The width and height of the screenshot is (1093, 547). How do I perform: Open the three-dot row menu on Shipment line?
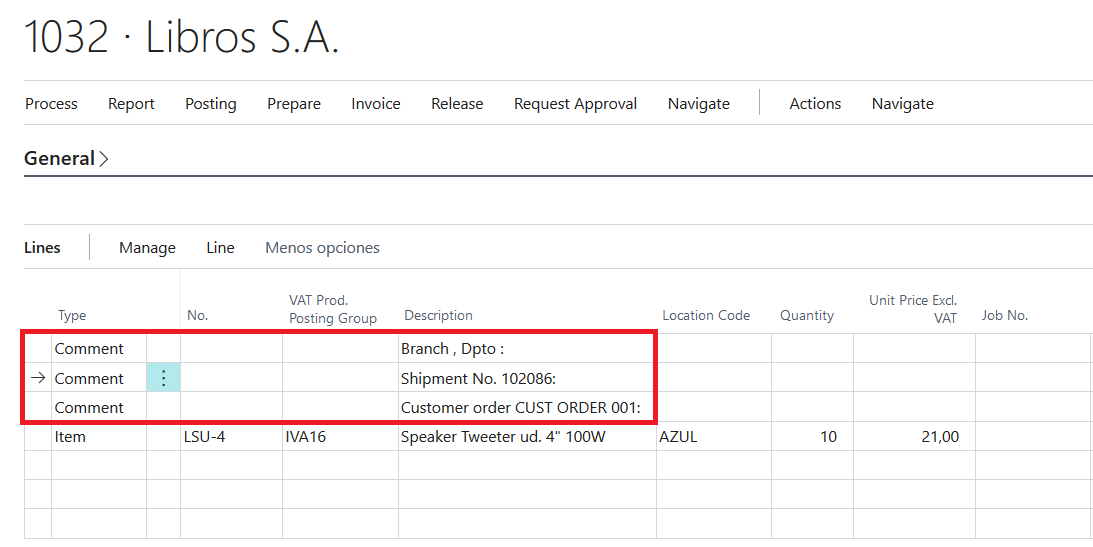pyautogui.click(x=163, y=378)
